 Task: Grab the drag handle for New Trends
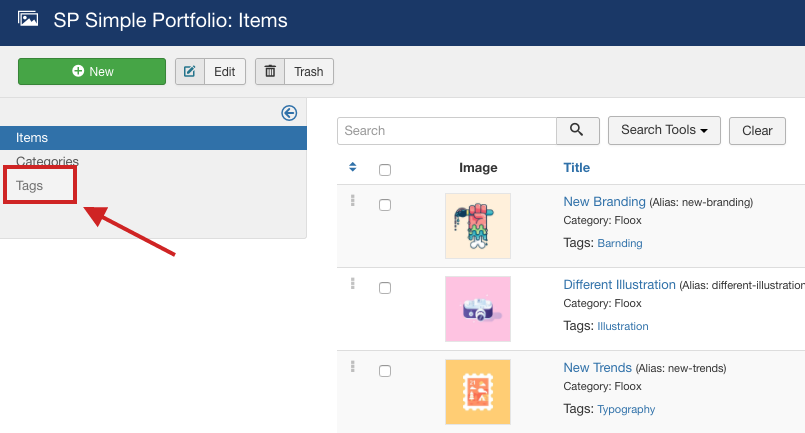click(x=352, y=366)
